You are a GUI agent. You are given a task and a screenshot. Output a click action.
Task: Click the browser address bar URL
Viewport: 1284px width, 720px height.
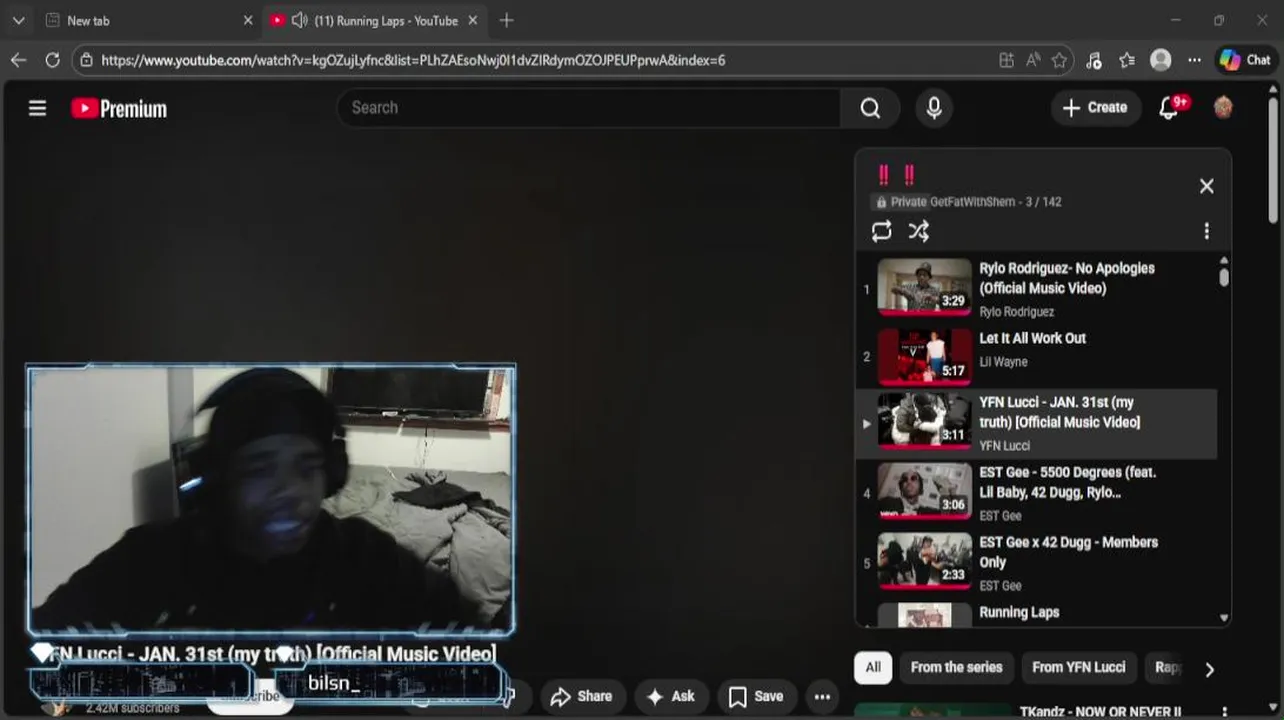click(413, 60)
